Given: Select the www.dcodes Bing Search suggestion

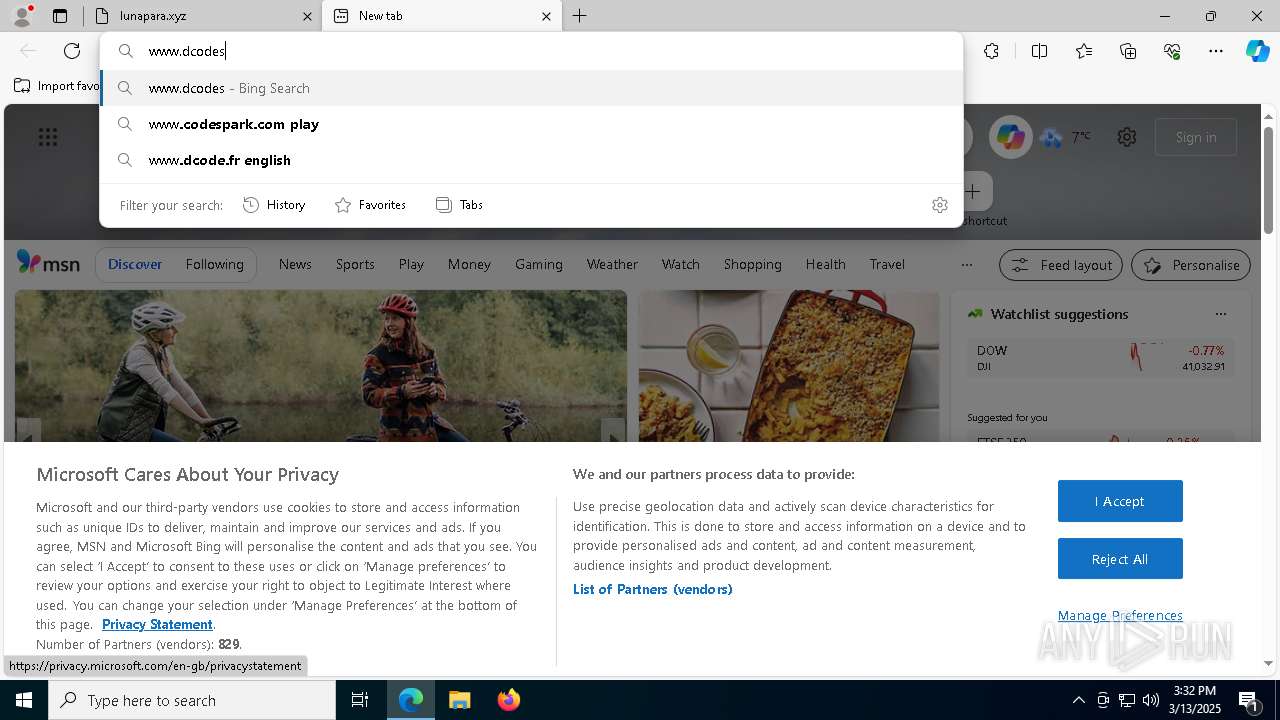Looking at the screenshot, I should click(532, 88).
